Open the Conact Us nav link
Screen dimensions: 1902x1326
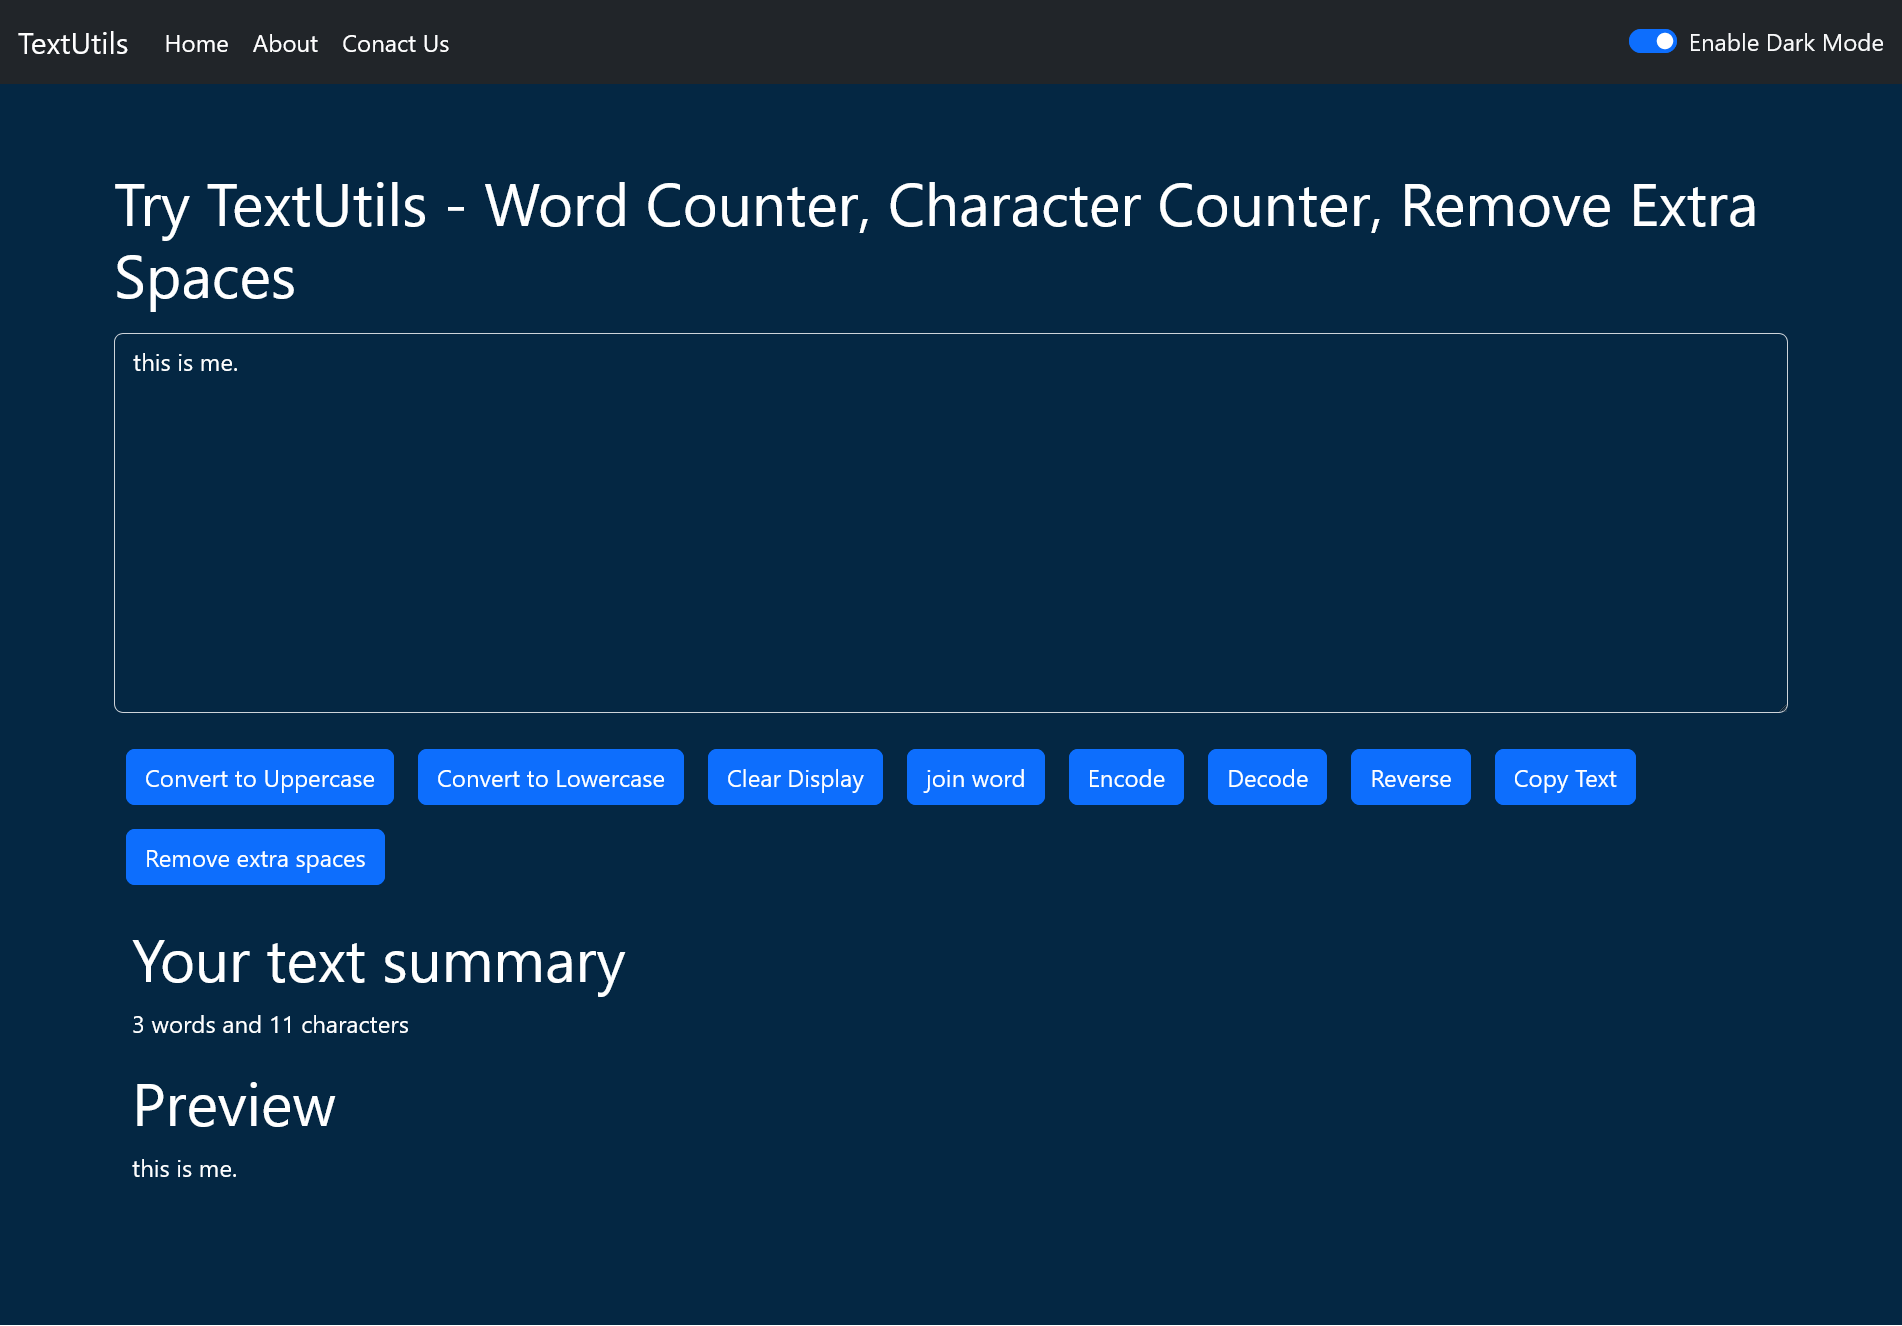[x=395, y=44]
